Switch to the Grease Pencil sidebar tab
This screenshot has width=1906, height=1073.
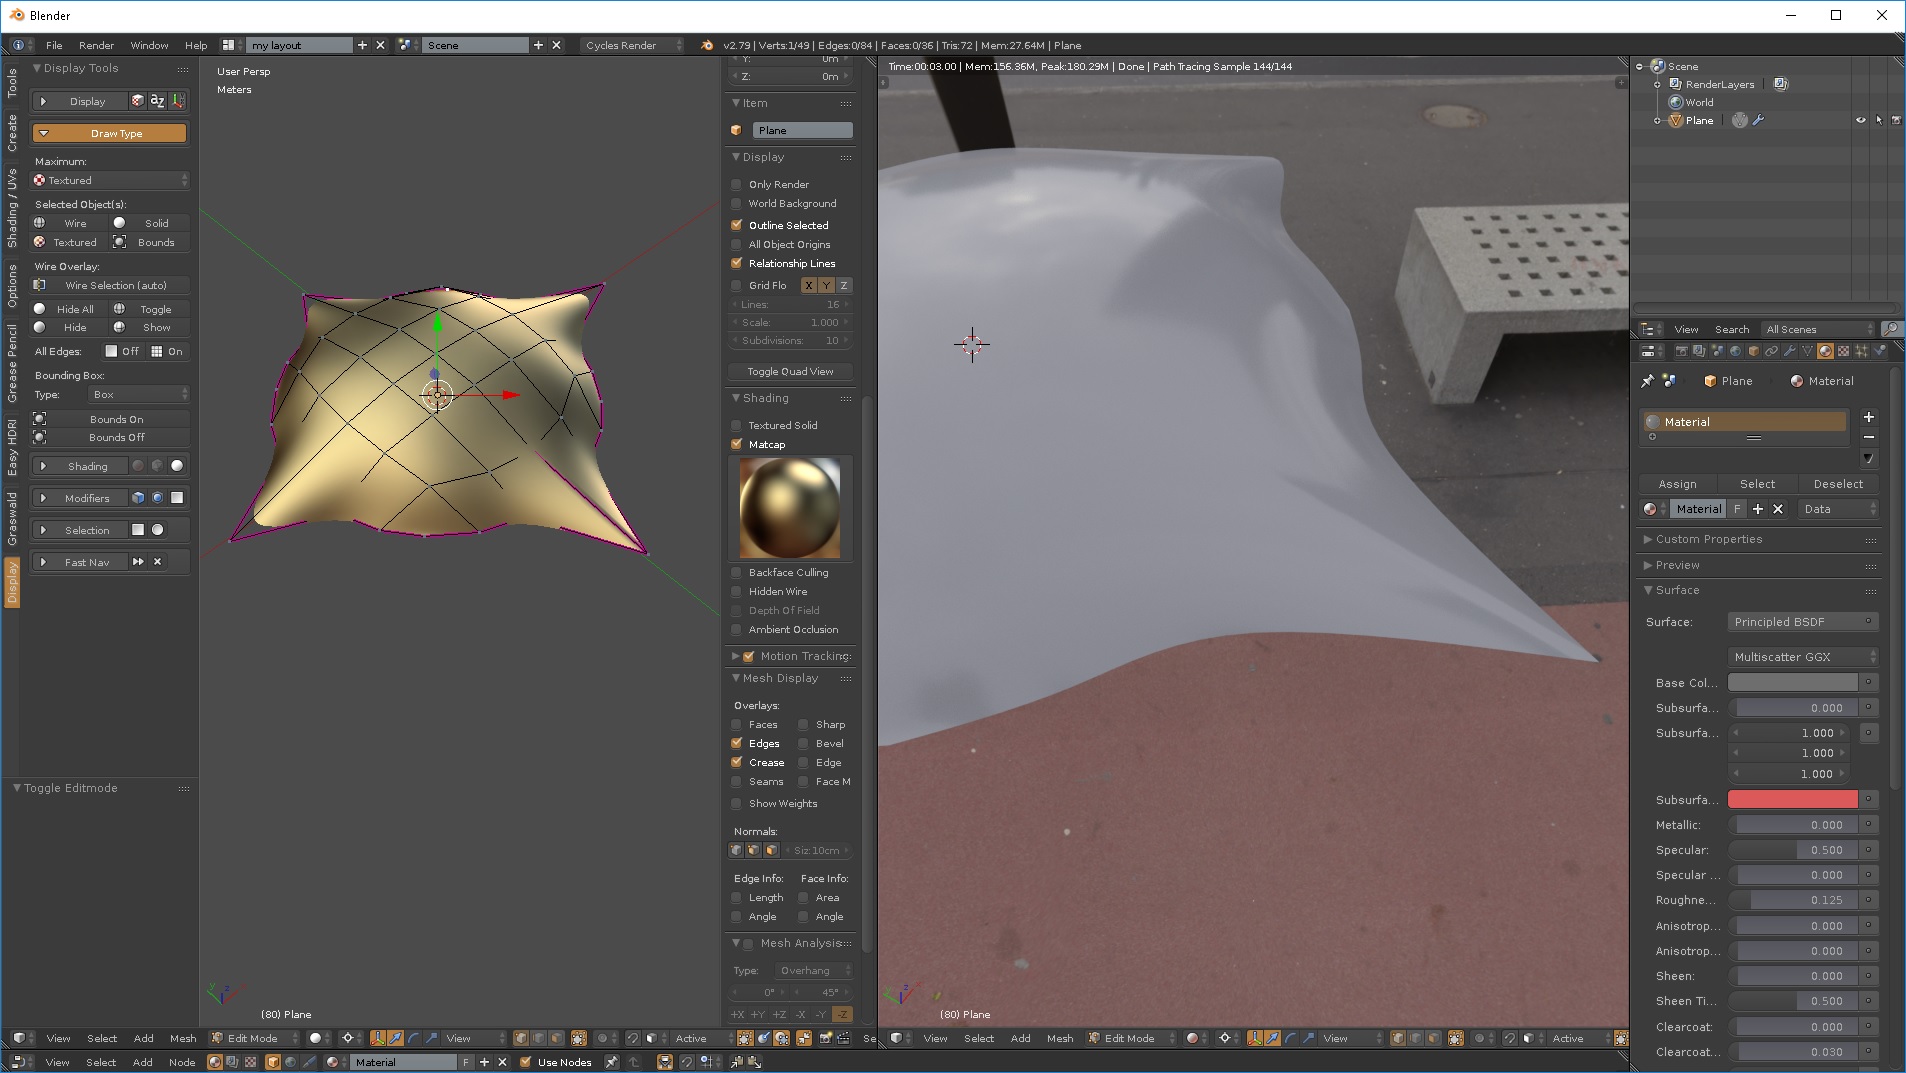pyautogui.click(x=12, y=362)
